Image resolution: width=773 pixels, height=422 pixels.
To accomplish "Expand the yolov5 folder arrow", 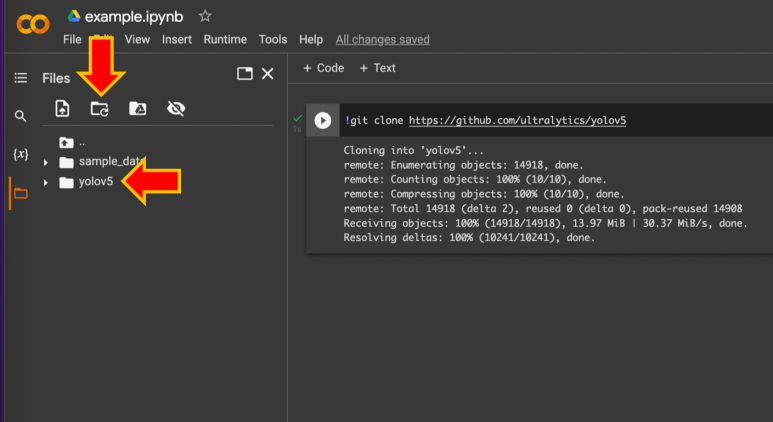I will [x=46, y=182].
